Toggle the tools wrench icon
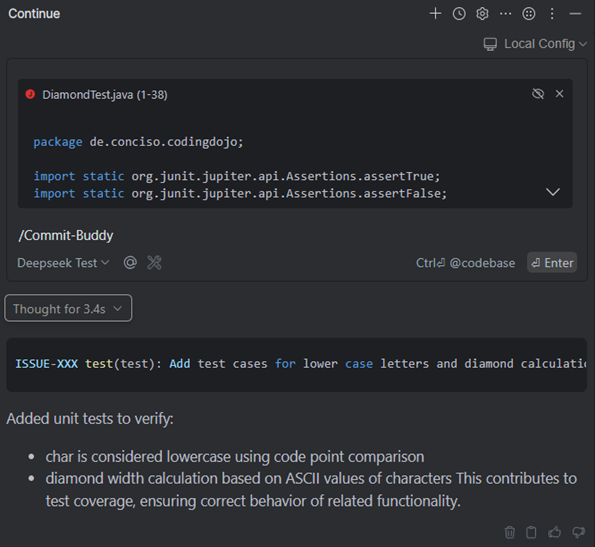This screenshot has height=547, width=595. 154,262
